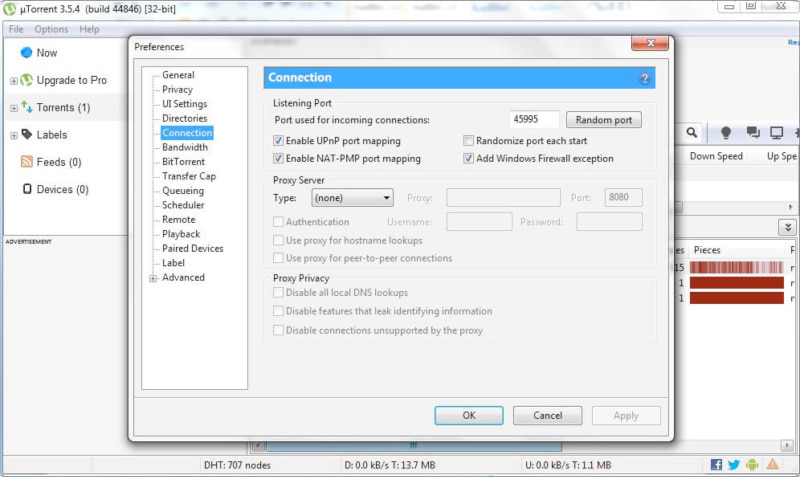Check Disable connections unsupported by the proxy
This screenshot has height=477, width=800.
278,330
